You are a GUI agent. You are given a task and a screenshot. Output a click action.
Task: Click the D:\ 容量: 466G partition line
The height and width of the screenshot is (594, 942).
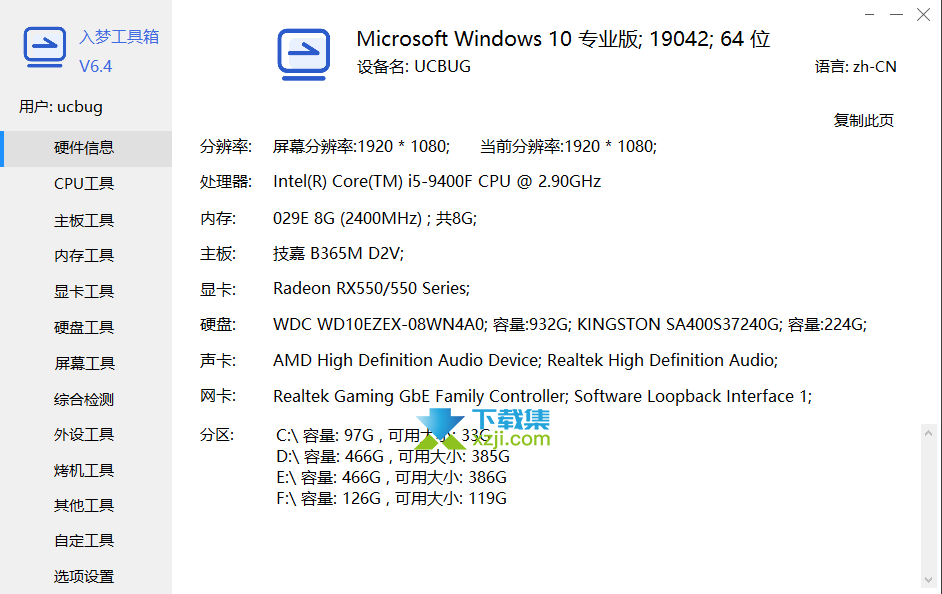click(x=393, y=457)
